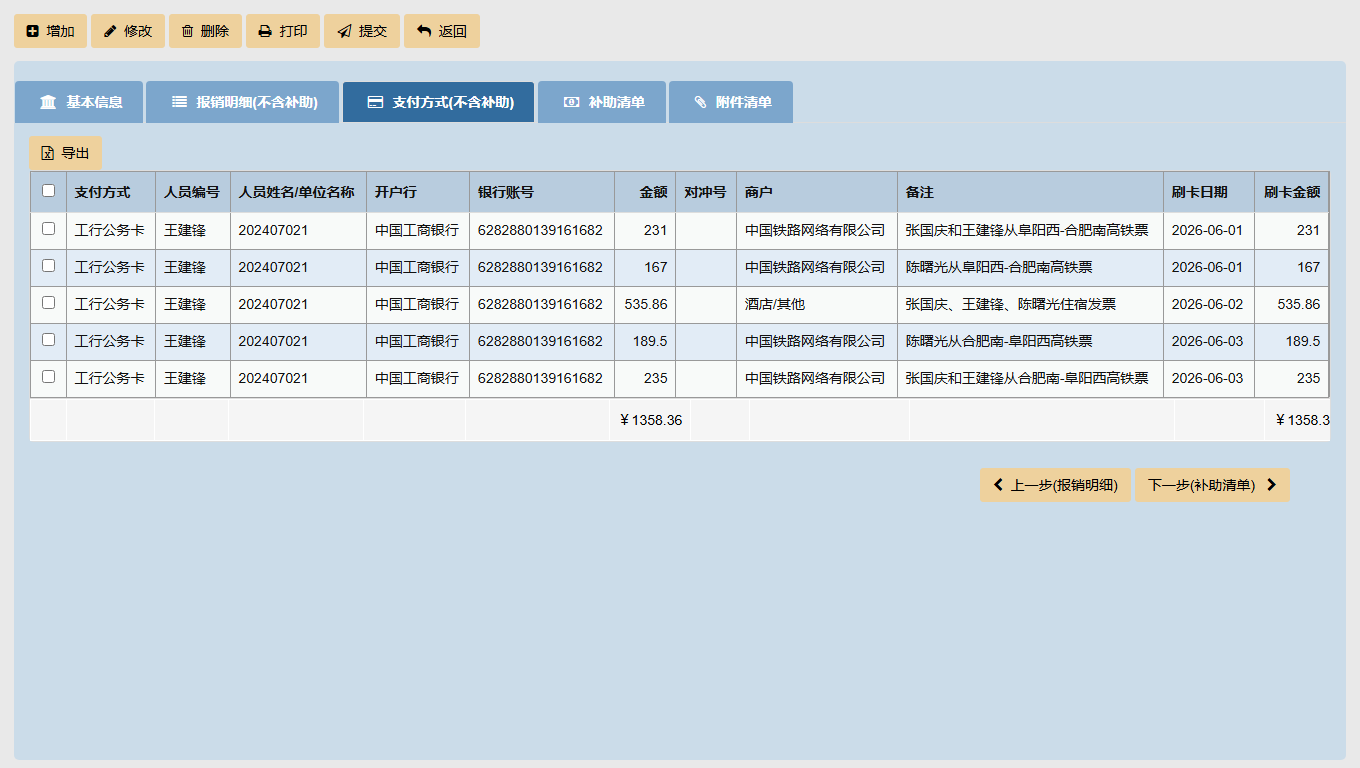Check the row with amount 231
The width and height of the screenshot is (1360, 768).
(x=48, y=229)
